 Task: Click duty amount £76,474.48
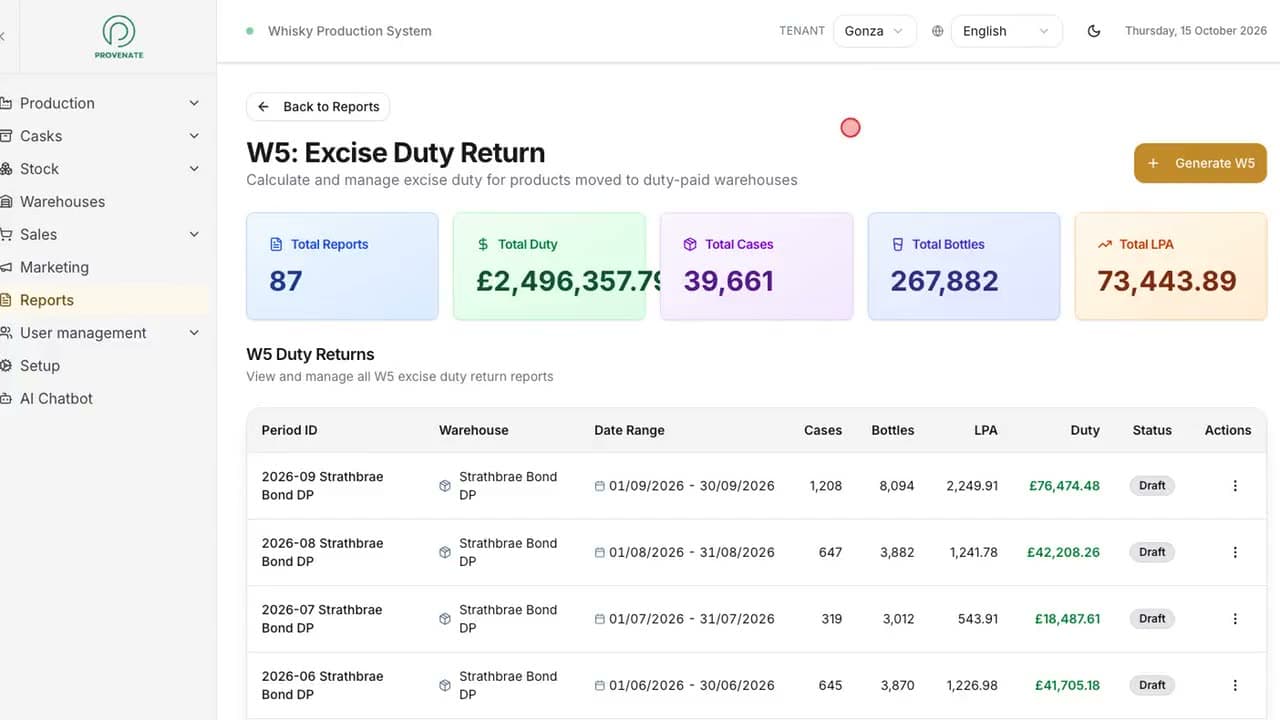point(1064,486)
